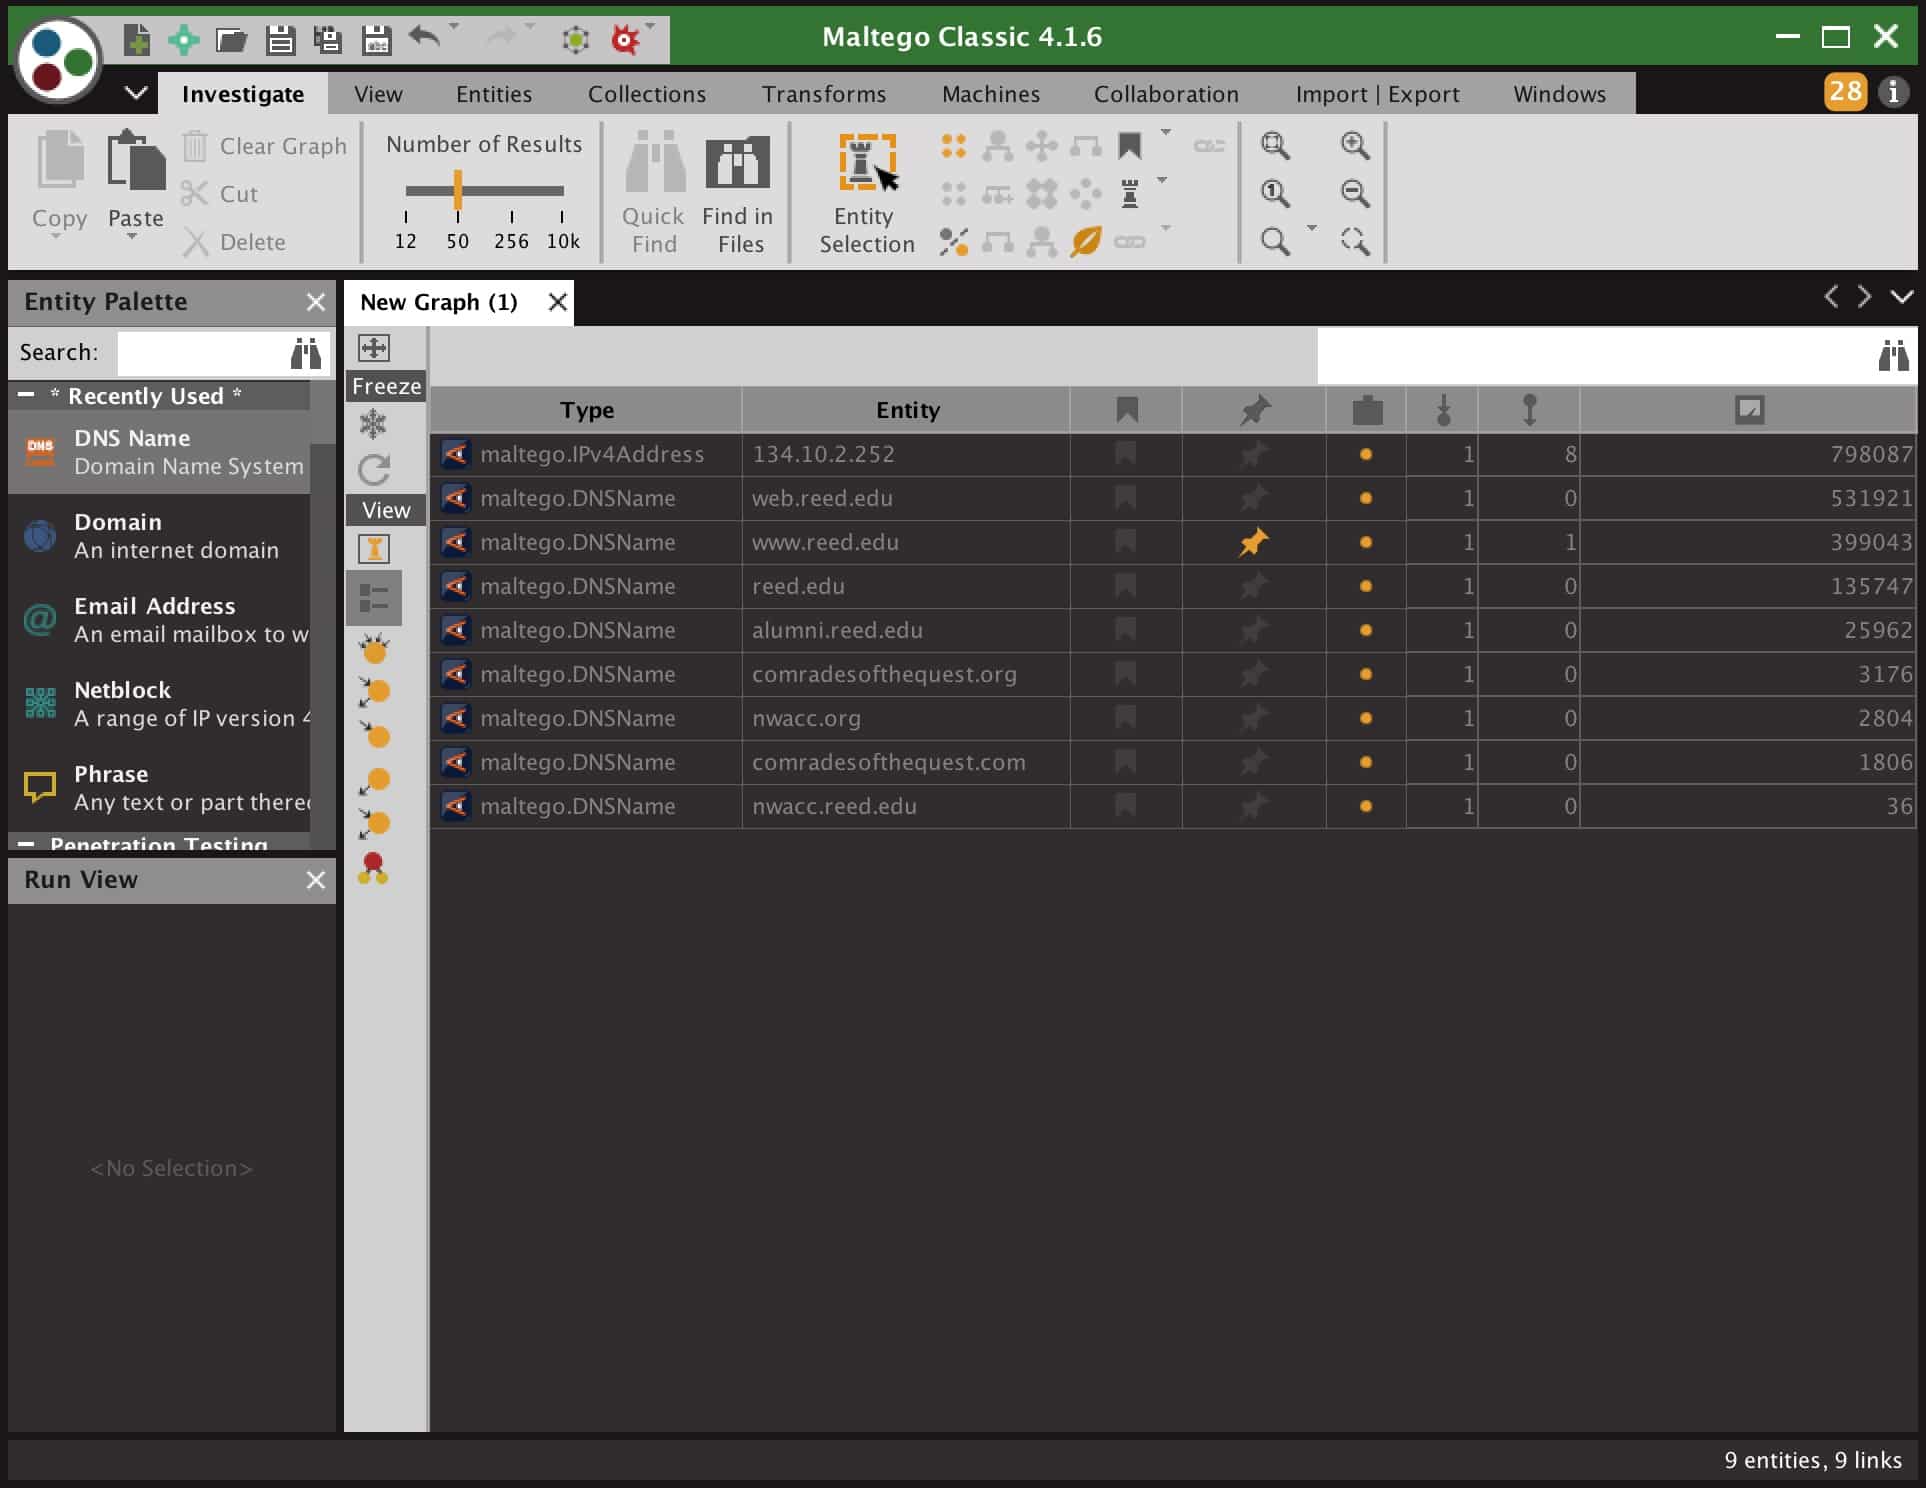
Task: Activate the Entity Selection tool
Action: (867, 194)
